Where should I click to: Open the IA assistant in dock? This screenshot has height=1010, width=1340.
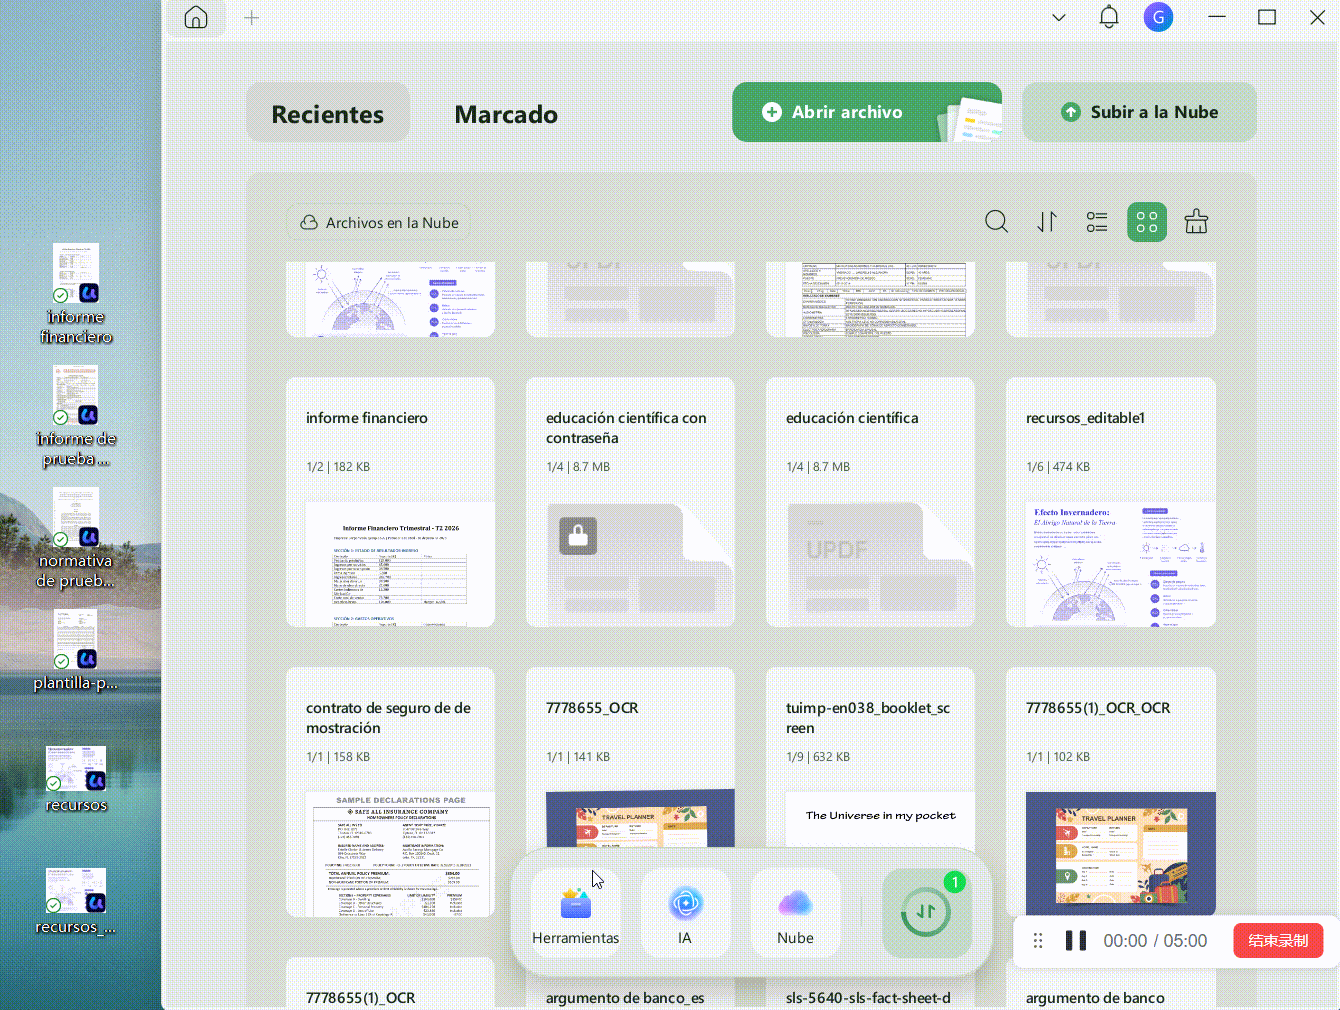click(x=685, y=913)
